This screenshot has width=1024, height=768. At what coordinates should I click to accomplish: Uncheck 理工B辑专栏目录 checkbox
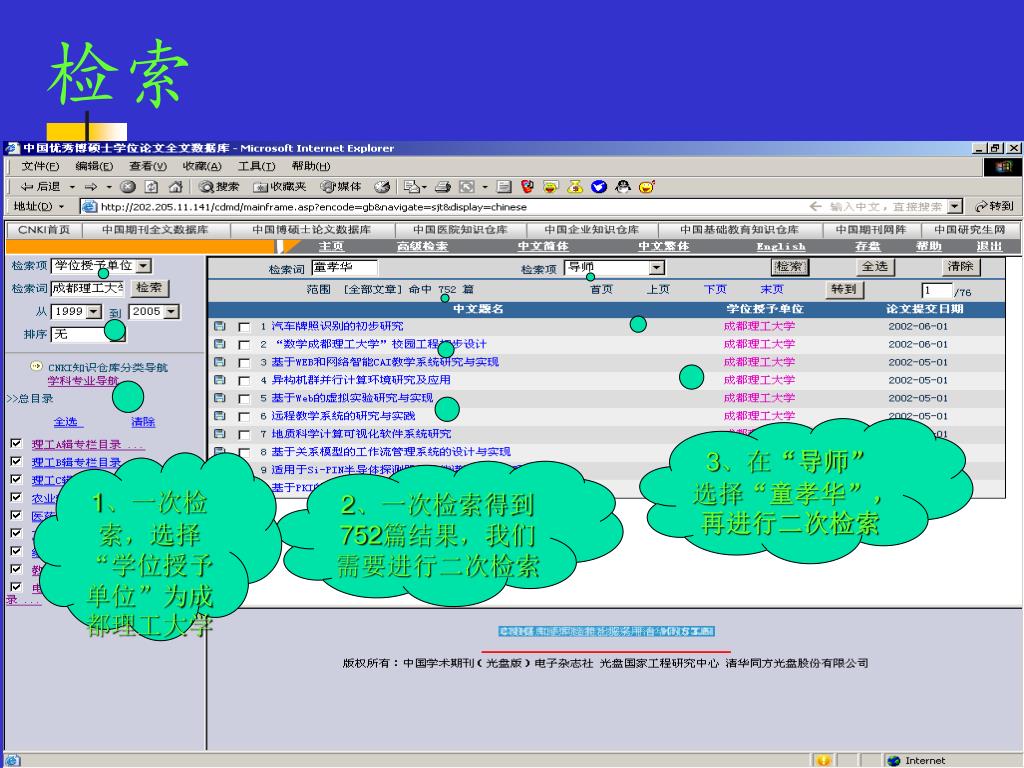(16, 461)
